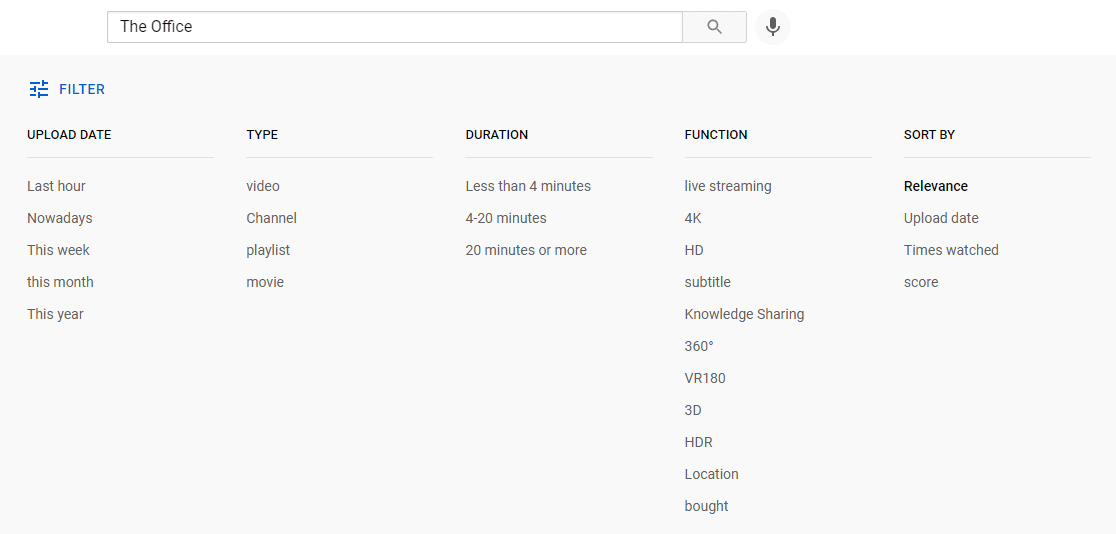Focus the search box containing The Office

click(x=394, y=27)
